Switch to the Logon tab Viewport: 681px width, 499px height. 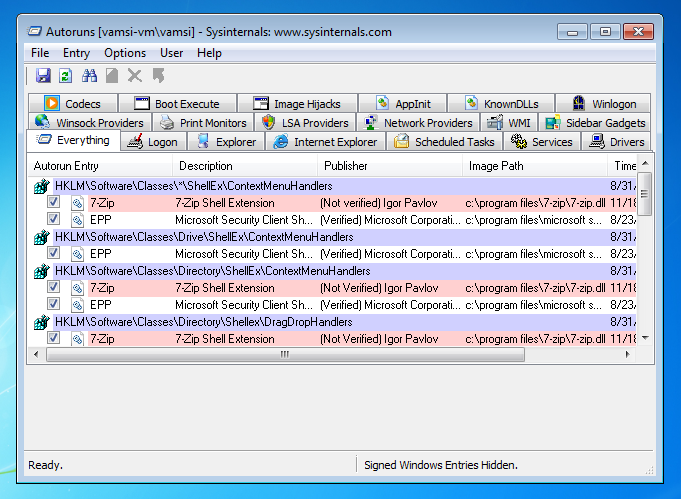click(x=153, y=142)
